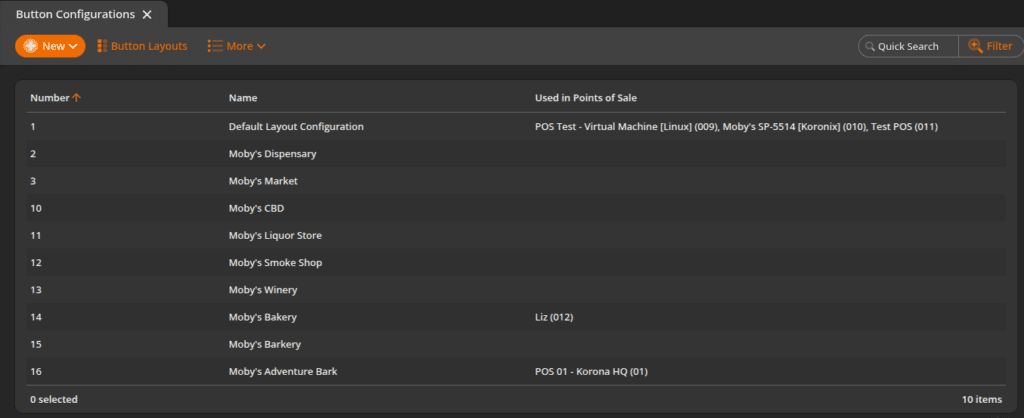Open the Filter panel
1024x418 pixels.
point(991,46)
